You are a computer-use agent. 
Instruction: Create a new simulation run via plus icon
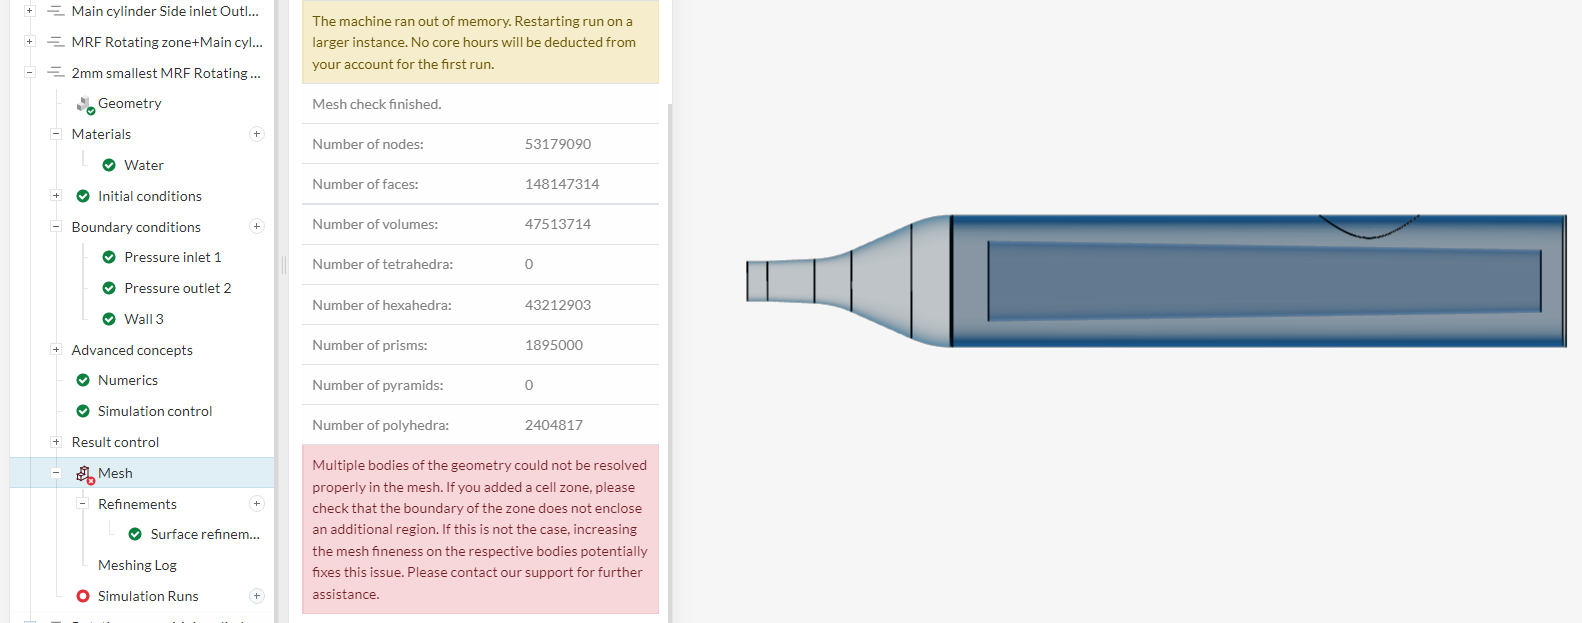257,596
